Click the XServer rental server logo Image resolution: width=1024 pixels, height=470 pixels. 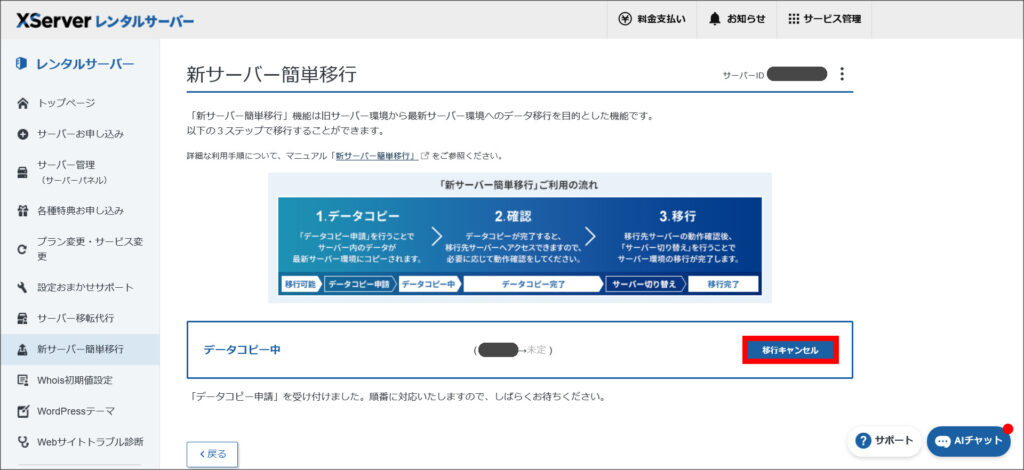(105, 20)
